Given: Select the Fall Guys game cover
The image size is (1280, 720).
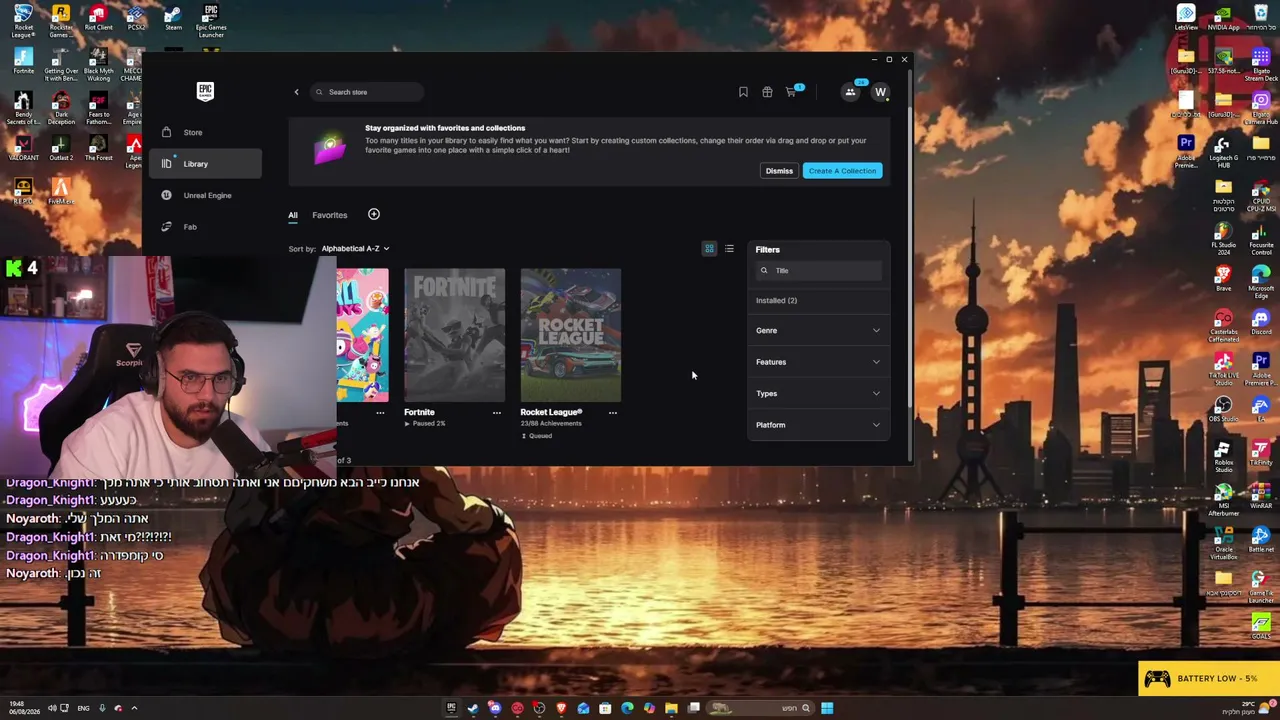Looking at the screenshot, I should [362, 335].
